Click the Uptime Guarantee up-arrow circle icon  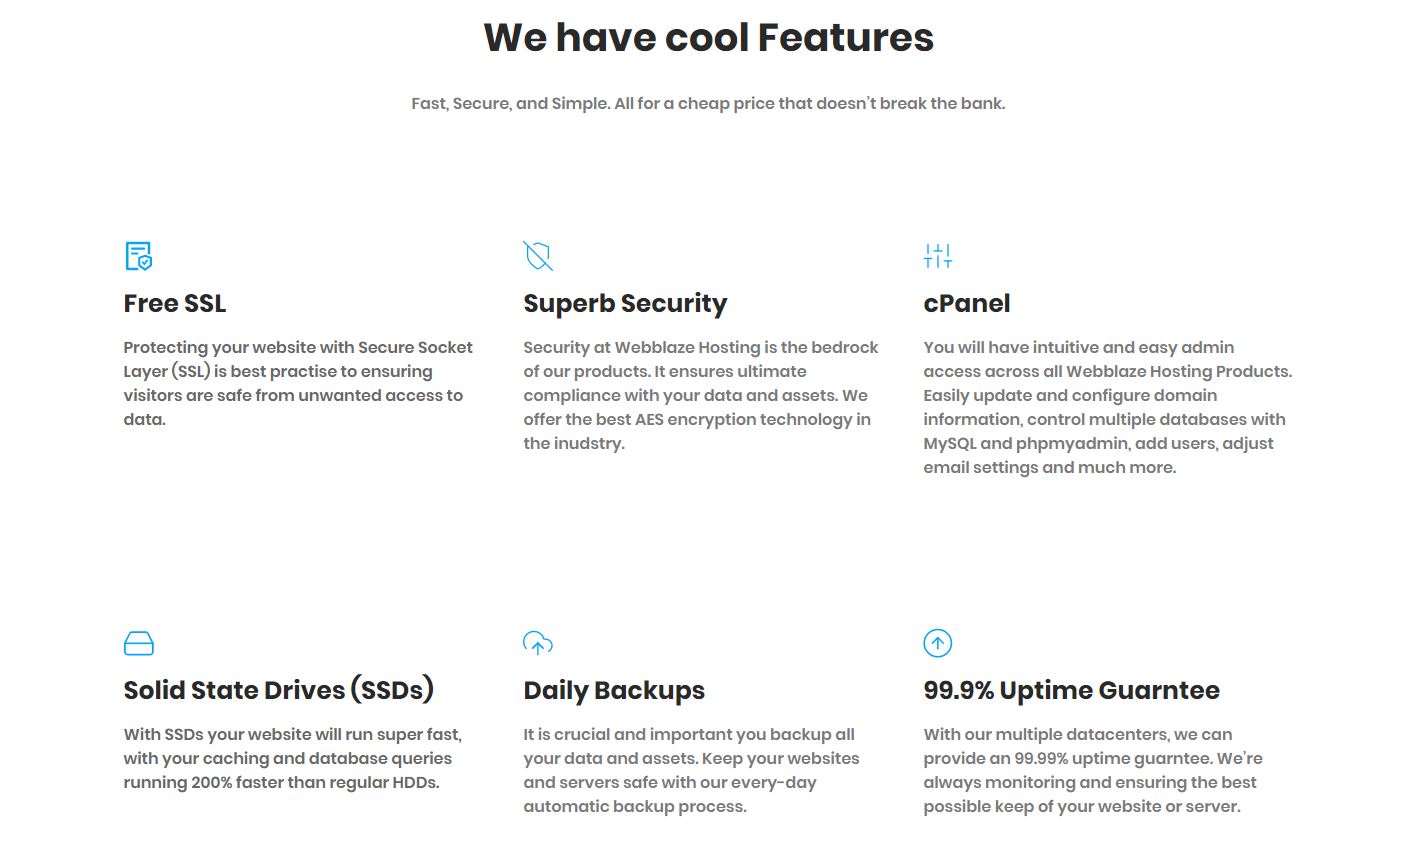[x=938, y=643]
